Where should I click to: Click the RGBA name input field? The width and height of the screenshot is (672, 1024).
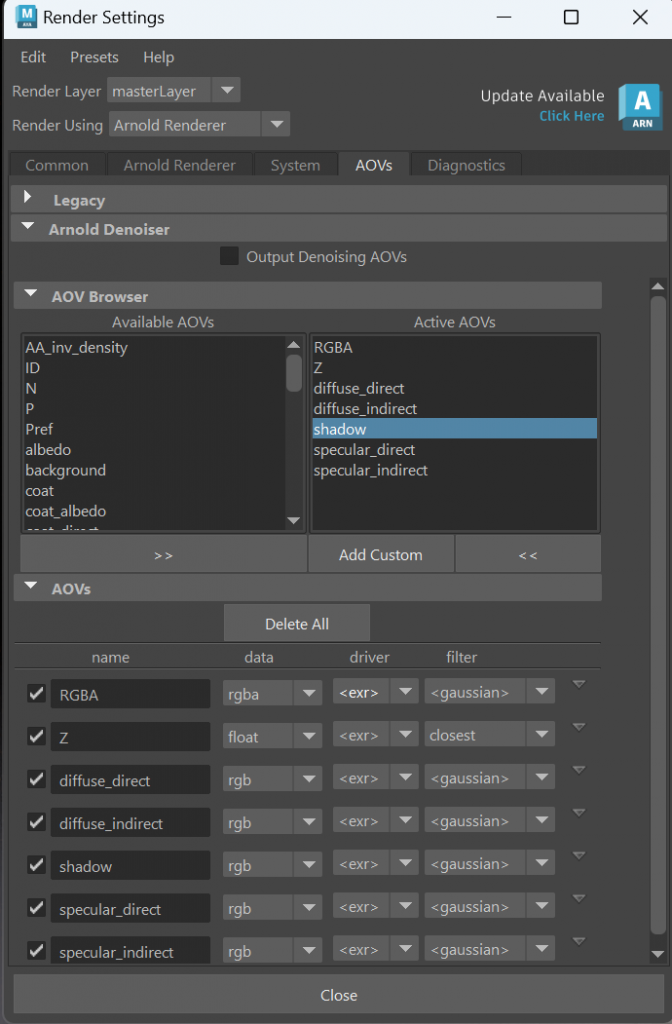tap(131, 694)
